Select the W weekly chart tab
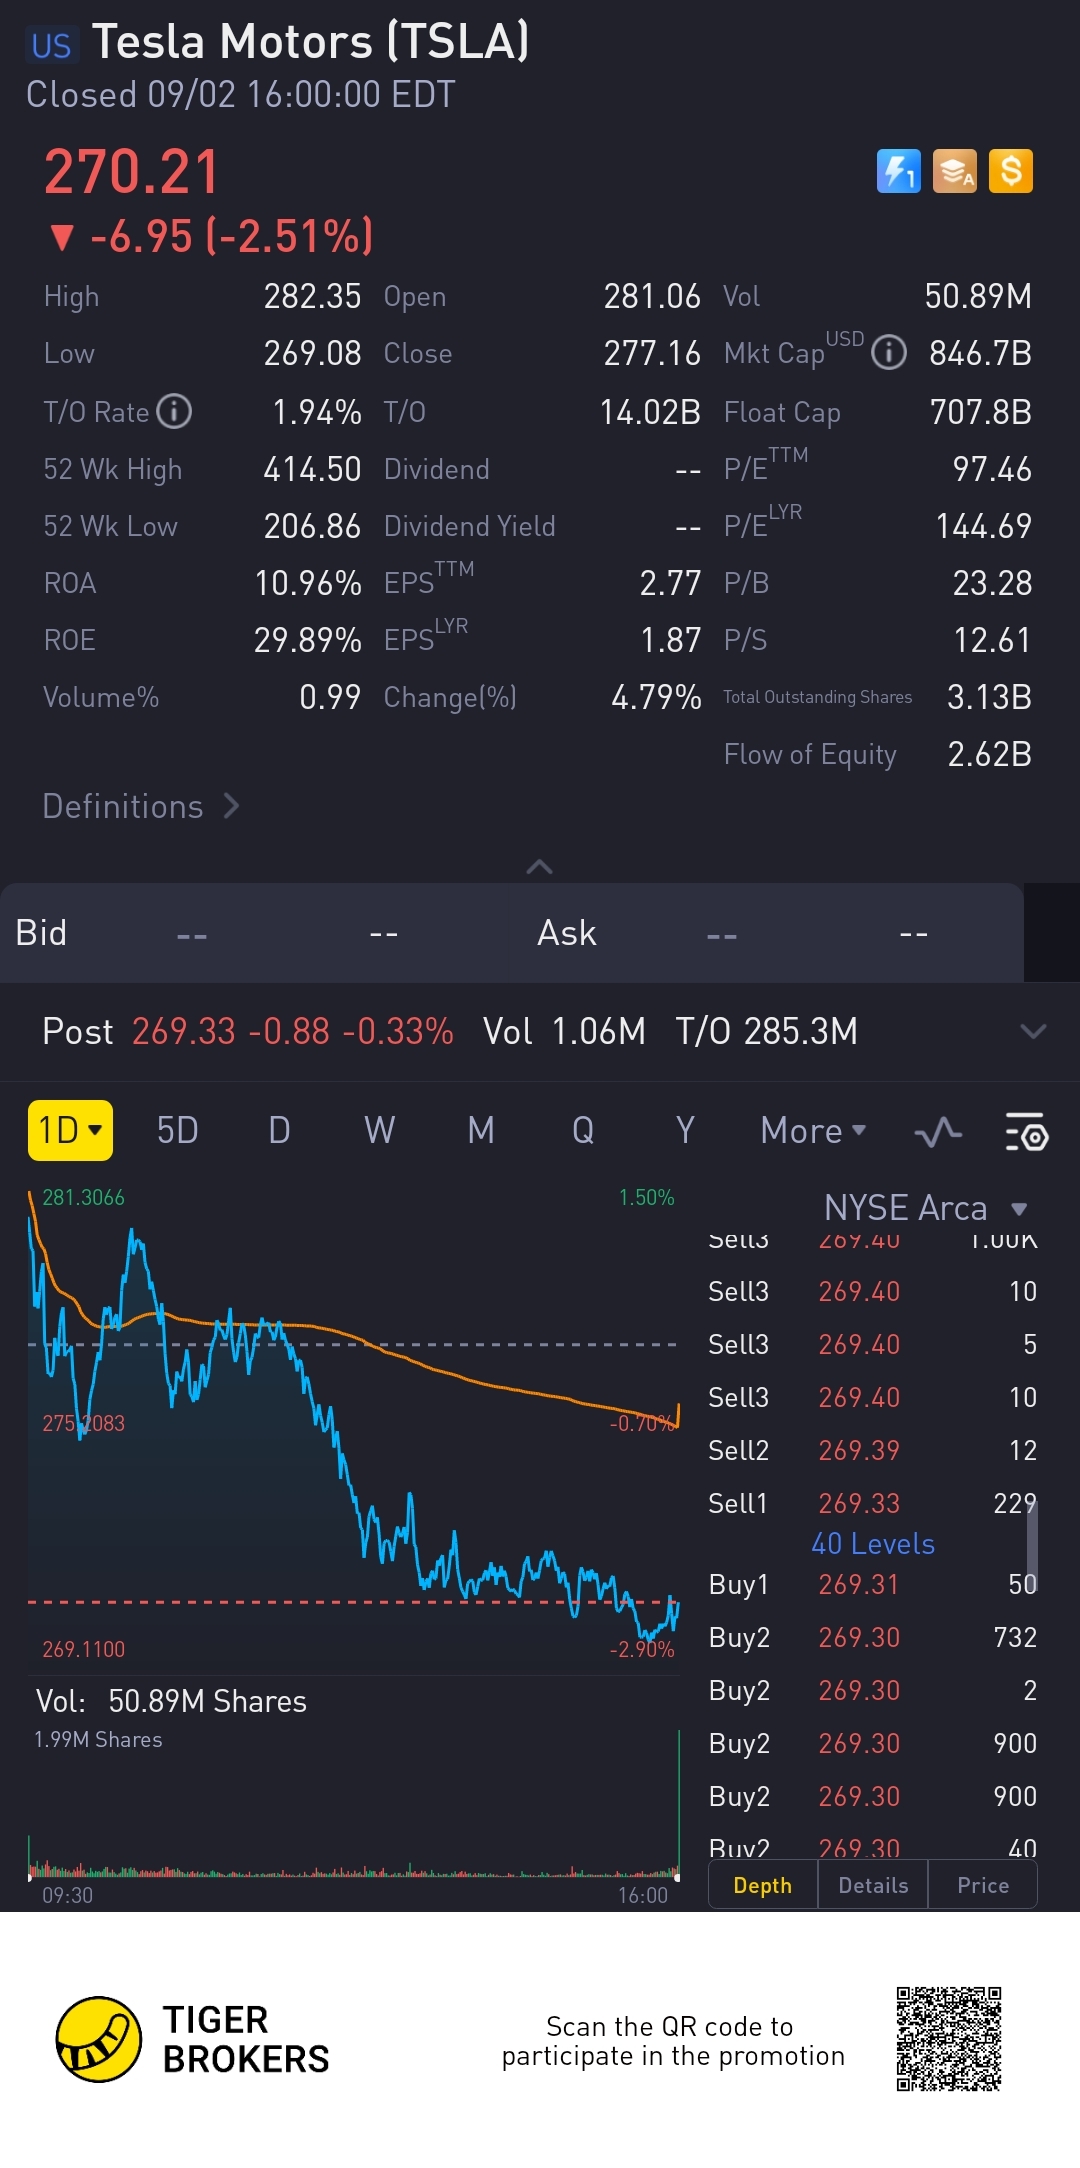Image resolution: width=1080 pixels, height=2168 pixels. (x=379, y=1131)
